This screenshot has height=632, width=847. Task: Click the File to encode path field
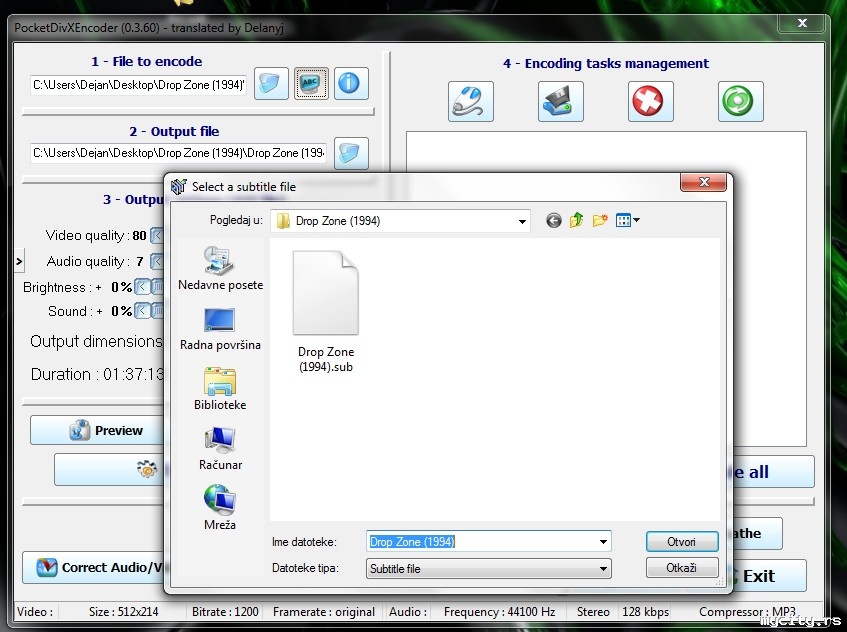pyautogui.click(x=138, y=85)
